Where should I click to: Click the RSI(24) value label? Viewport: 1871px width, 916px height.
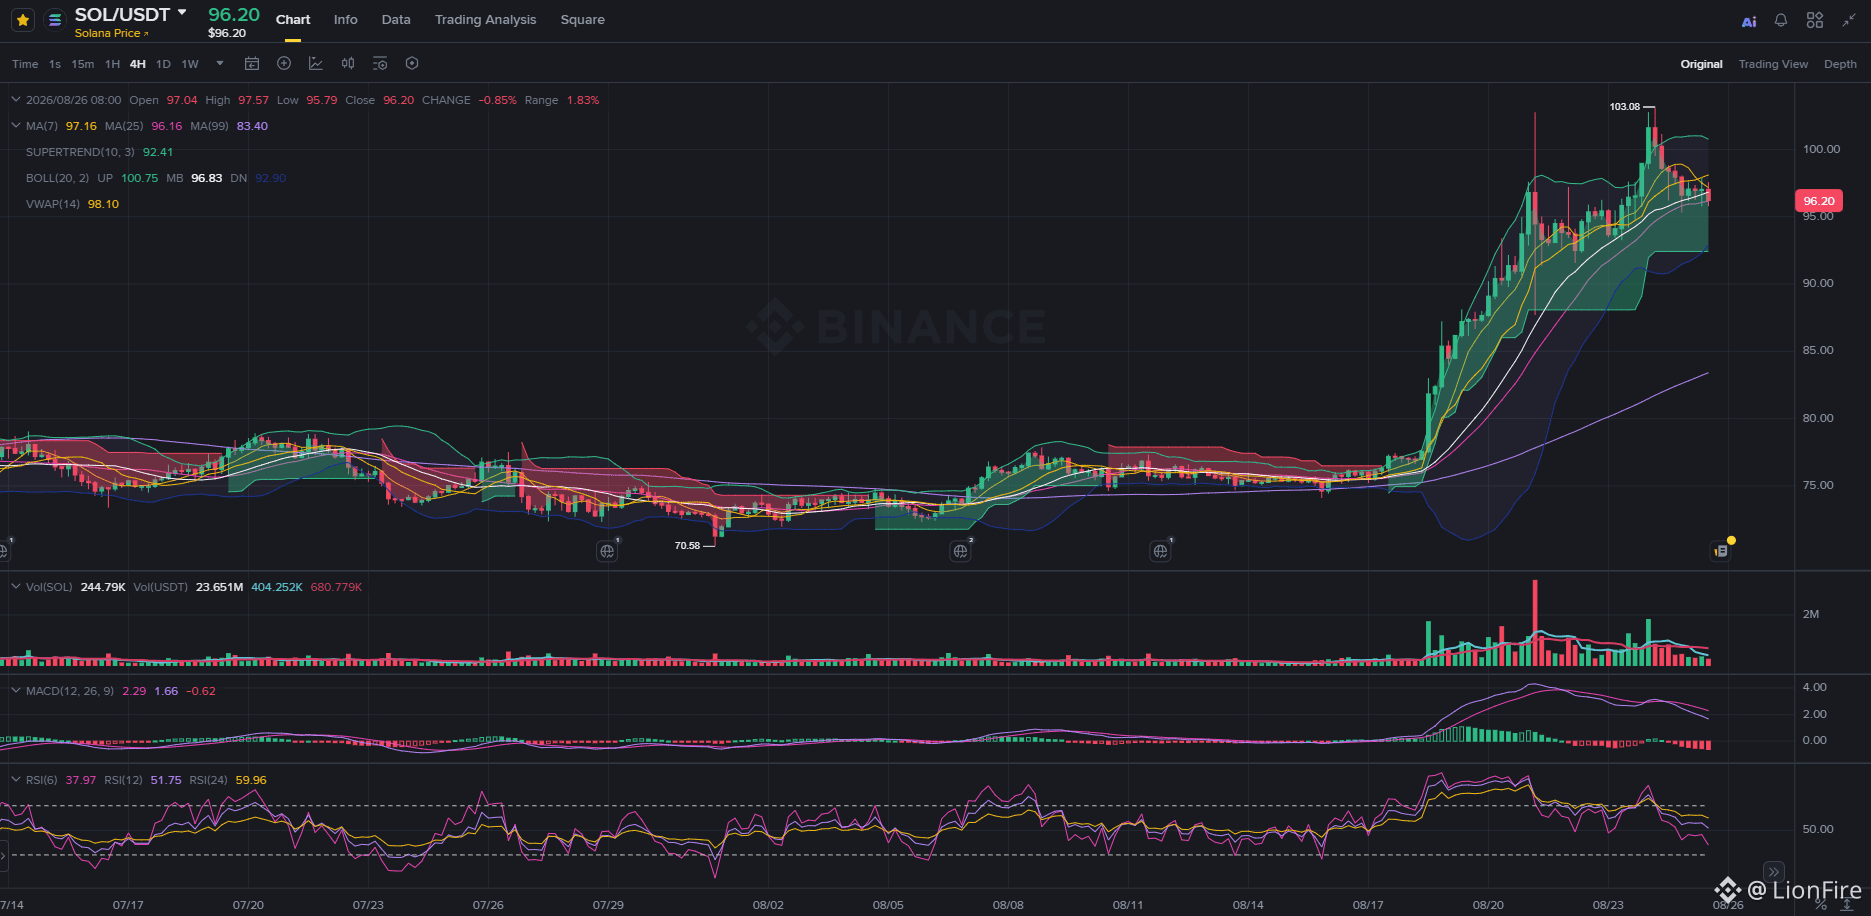[x=208, y=780]
